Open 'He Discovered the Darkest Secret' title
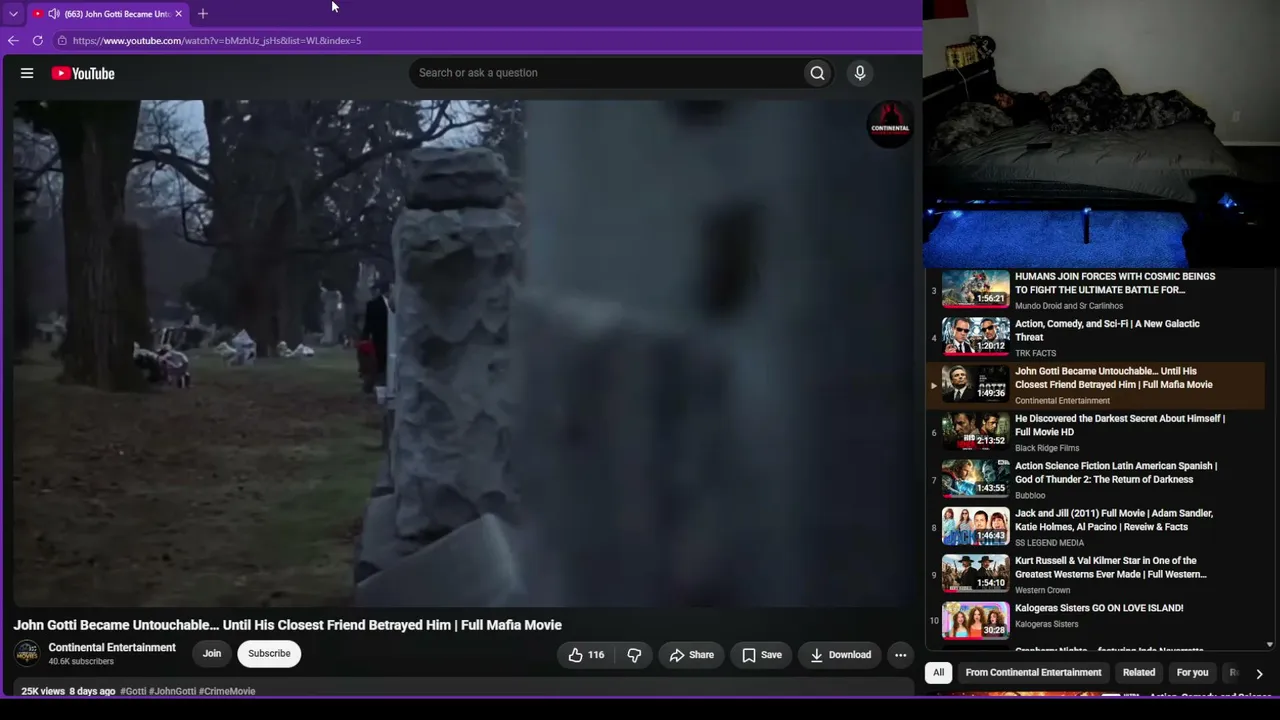Screen dimensions: 1280x720 1120,425
